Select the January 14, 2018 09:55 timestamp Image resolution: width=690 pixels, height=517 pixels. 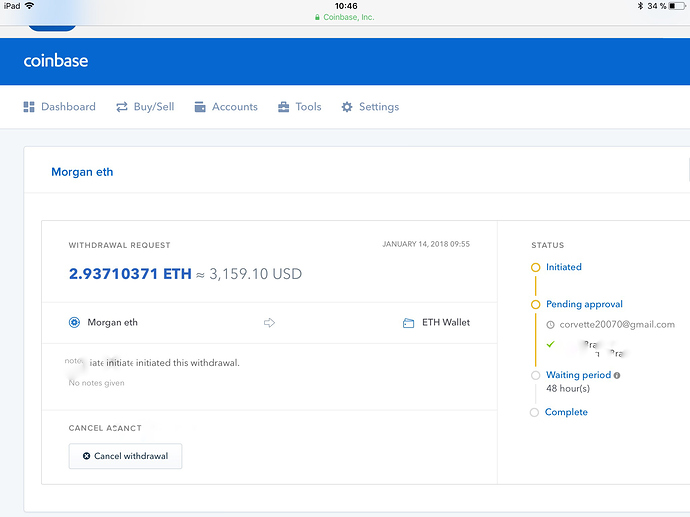point(426,244)
